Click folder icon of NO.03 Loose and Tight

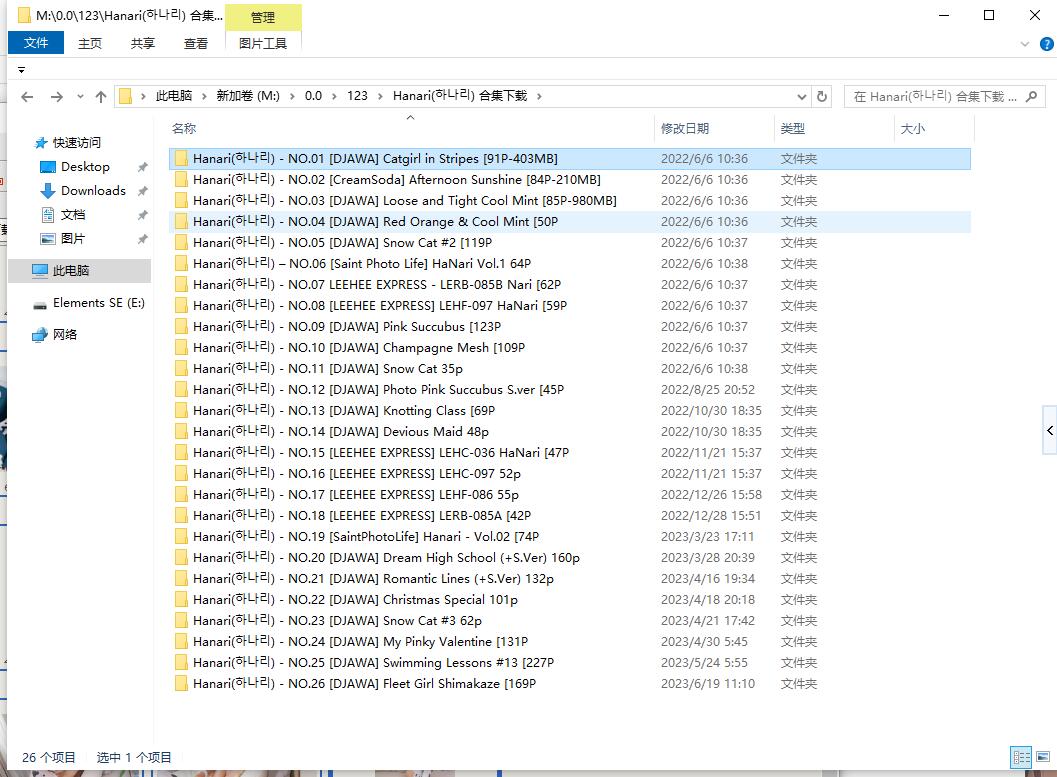(181, 200)
